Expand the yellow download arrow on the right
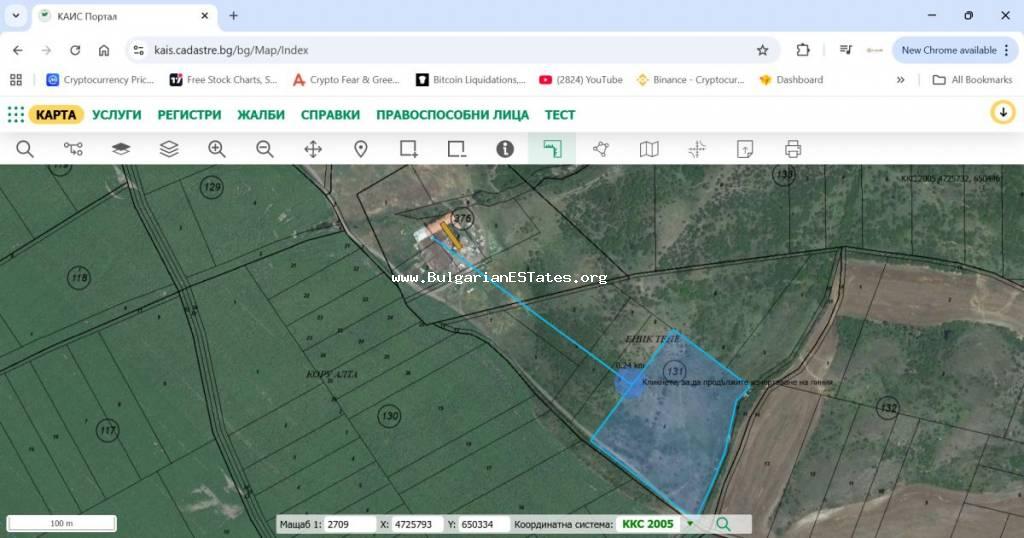1024x538 pixels. [x=1002, y=113]
